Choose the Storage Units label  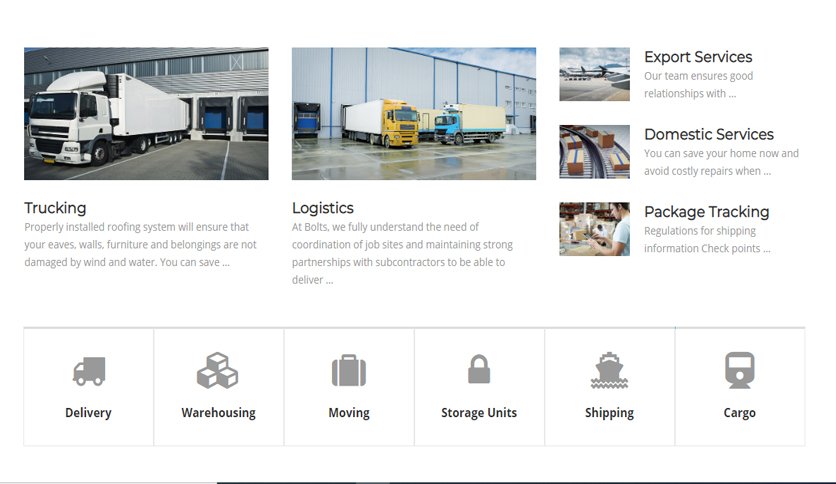tap(479, 413)
